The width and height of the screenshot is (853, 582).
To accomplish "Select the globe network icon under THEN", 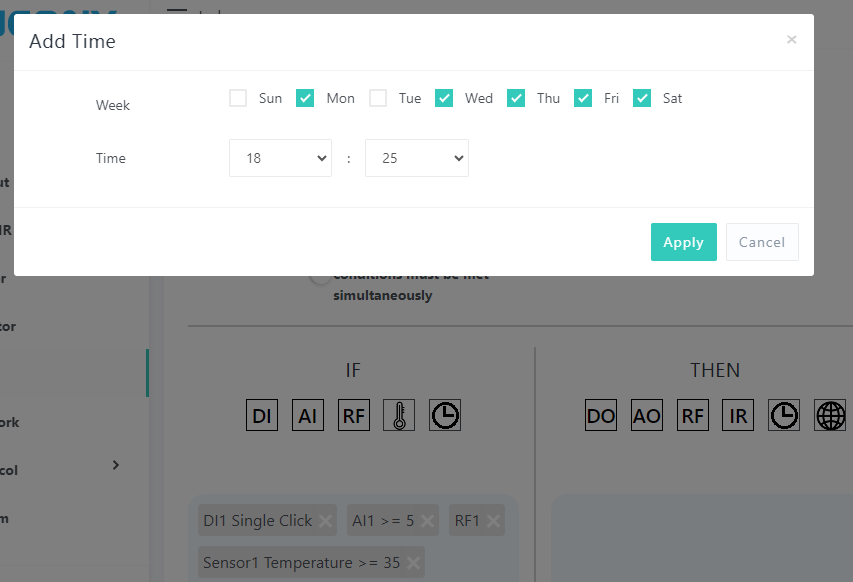I will click(x=831, y=416).
